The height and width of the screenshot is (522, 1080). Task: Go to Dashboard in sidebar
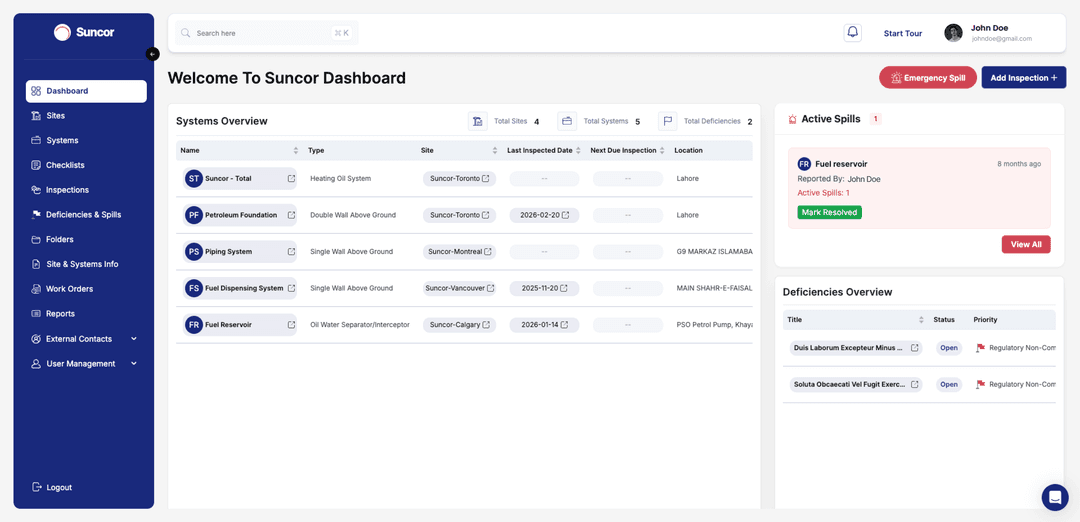click(86, 91)
